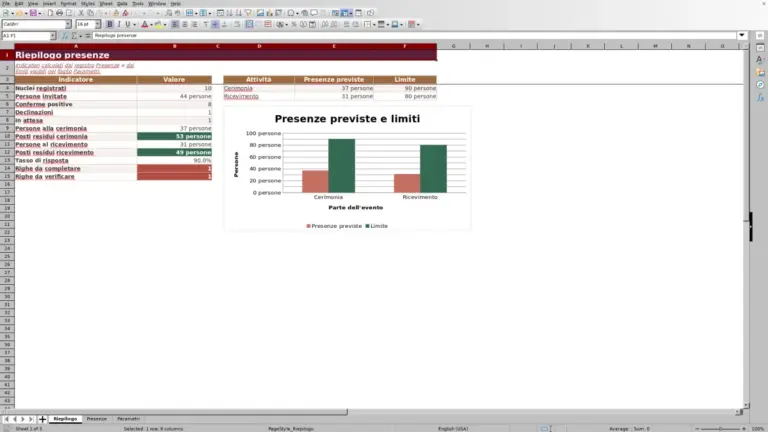
Task: Open the sidebar Styles panel icon
Action: pos(760,60)
